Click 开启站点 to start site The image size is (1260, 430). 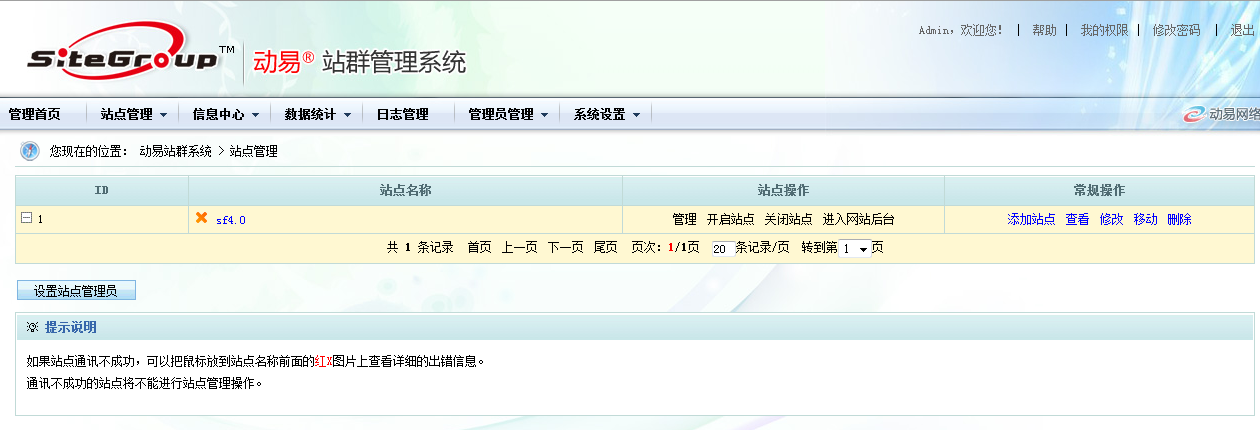(x=730, y=219)
